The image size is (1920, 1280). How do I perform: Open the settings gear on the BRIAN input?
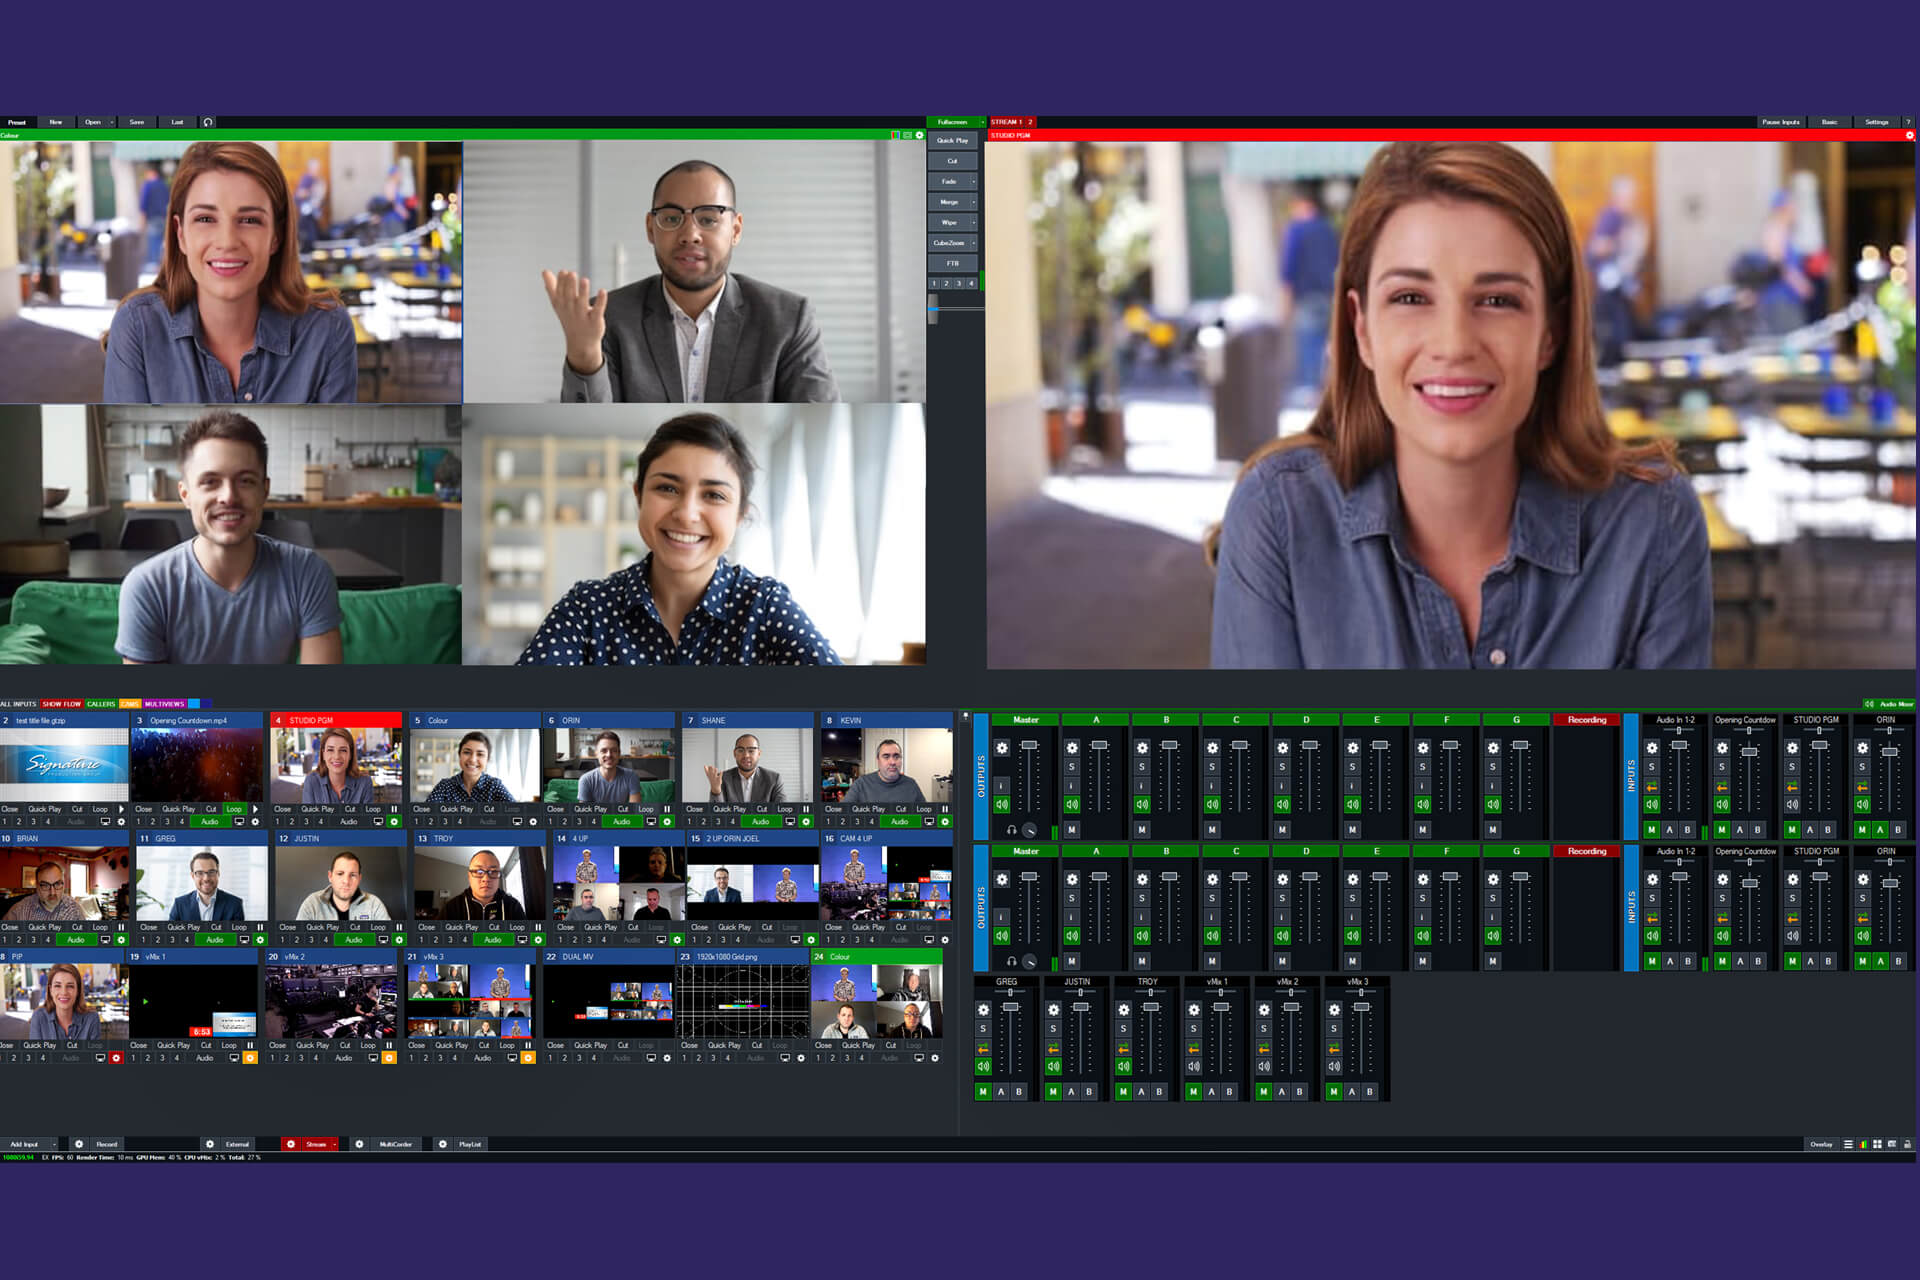tap(122, 940)
